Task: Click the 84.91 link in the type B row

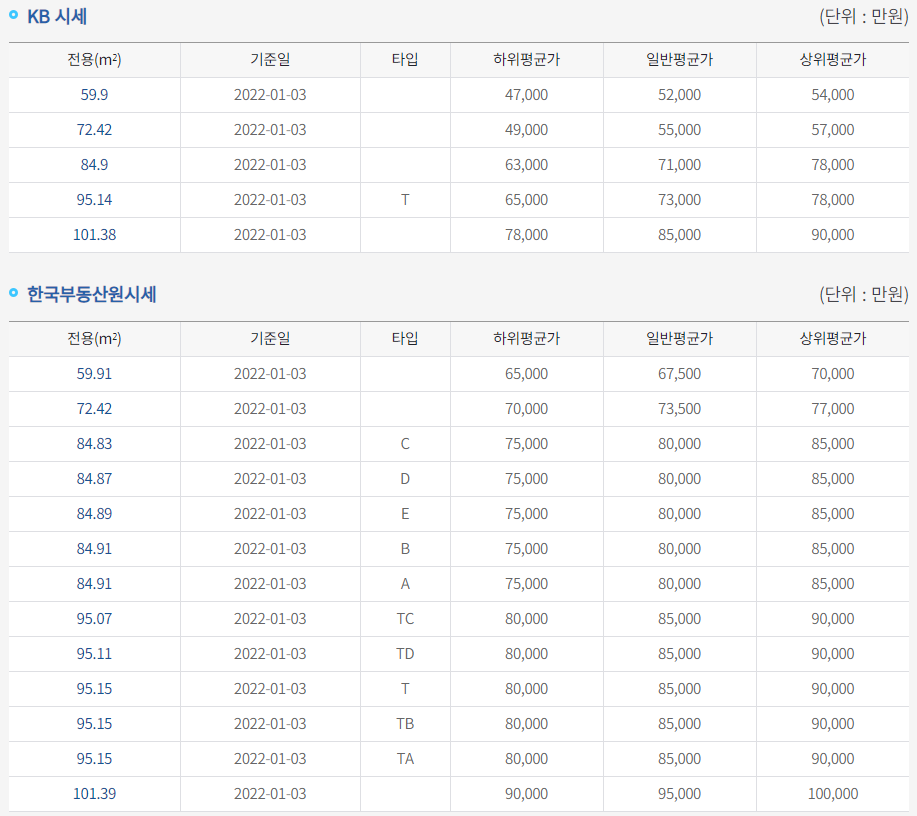Action: [94, 549]
